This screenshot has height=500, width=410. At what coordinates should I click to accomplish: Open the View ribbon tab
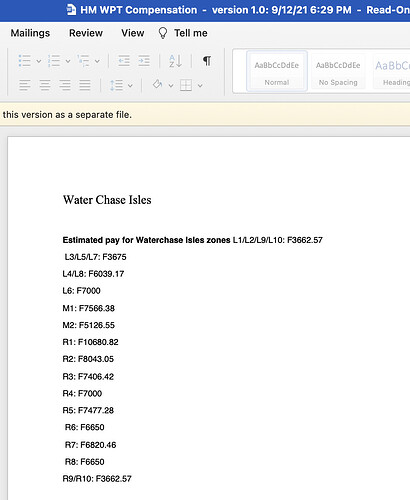pyautogui.click(x=133, y=33)
